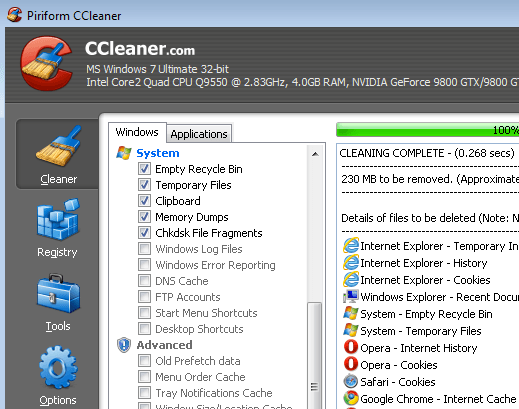The width and height of the screenshot is (519, 409).
Task: Check the Old Prefetch data option
Action: pos(144,361)
